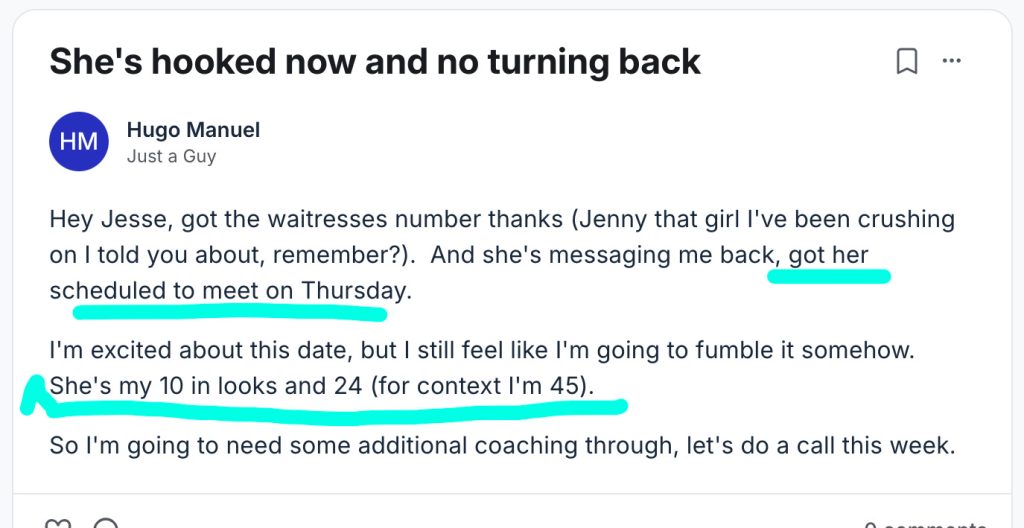Viewport: 1024px width, 528px height.
Task: Click the highlighted phrase "scheduled to meet on Thursday"
Action: click(228, 291)
